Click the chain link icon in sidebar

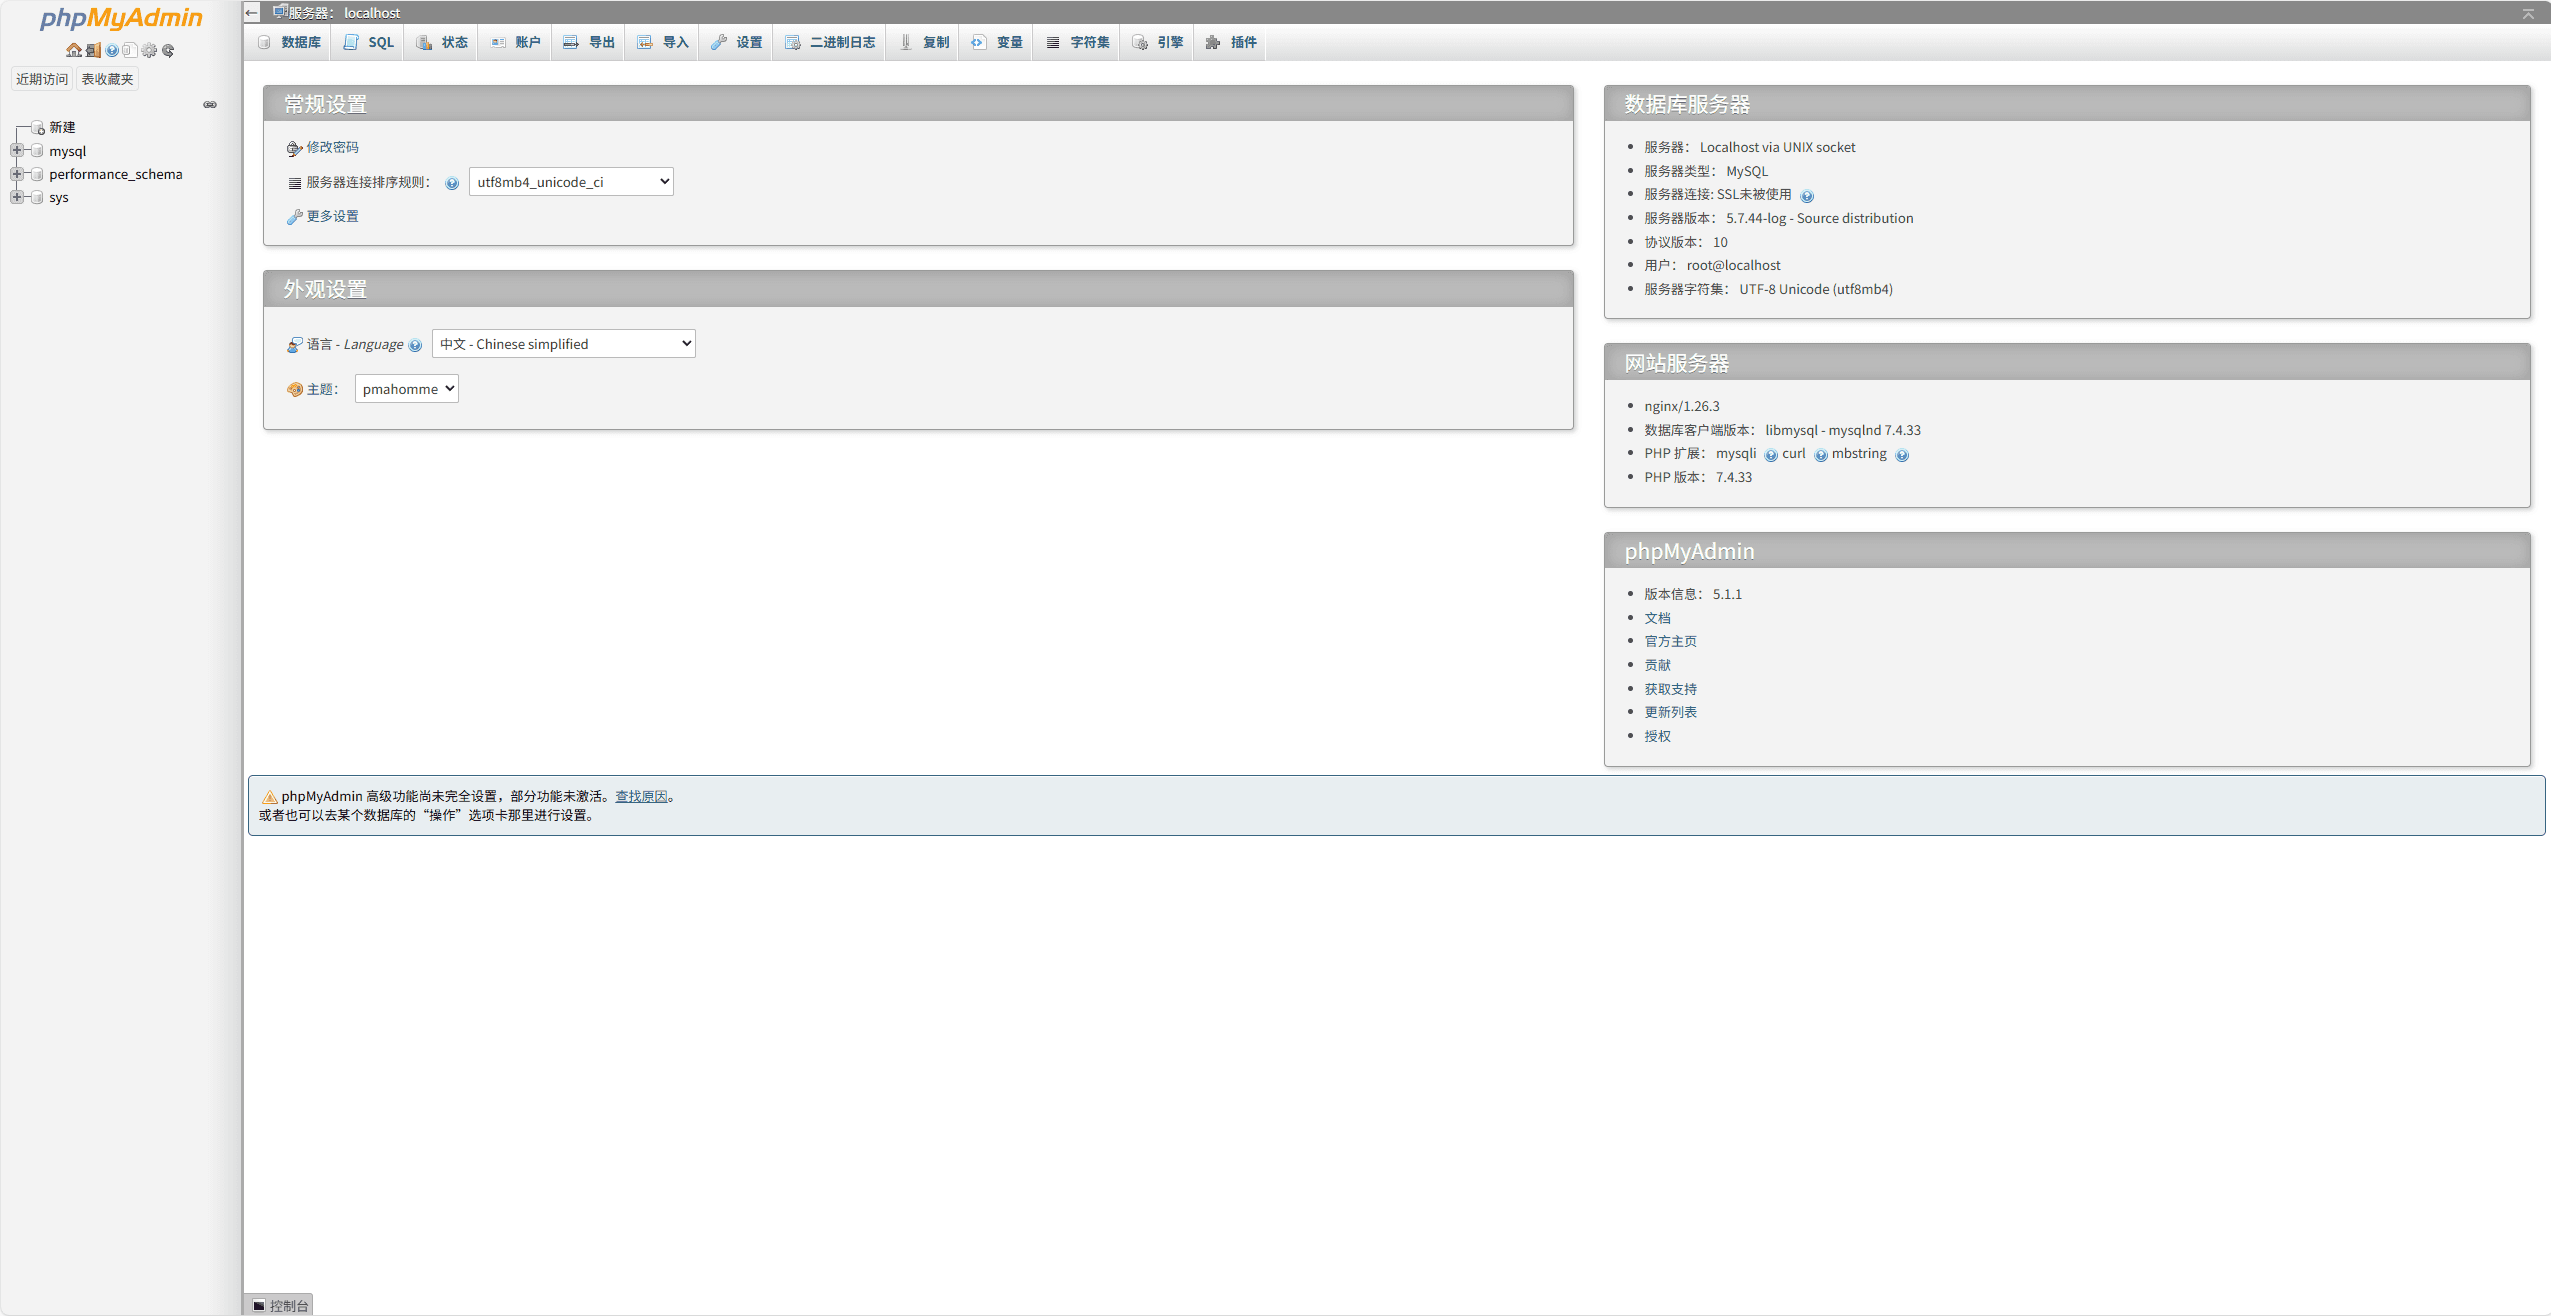(210, 104)
